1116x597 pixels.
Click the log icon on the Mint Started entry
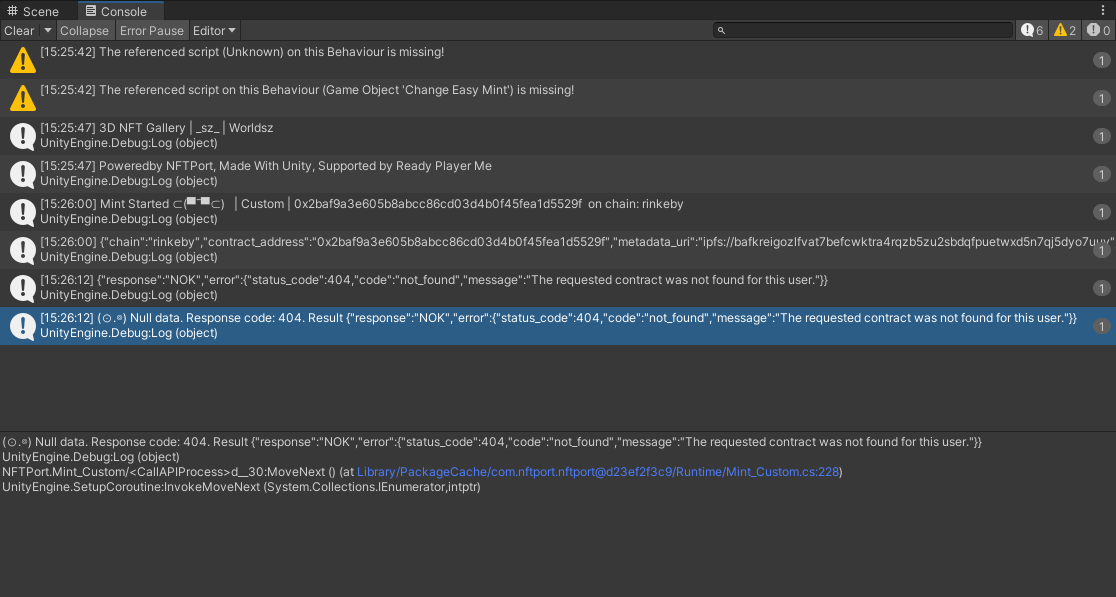[x=21, y=210]
